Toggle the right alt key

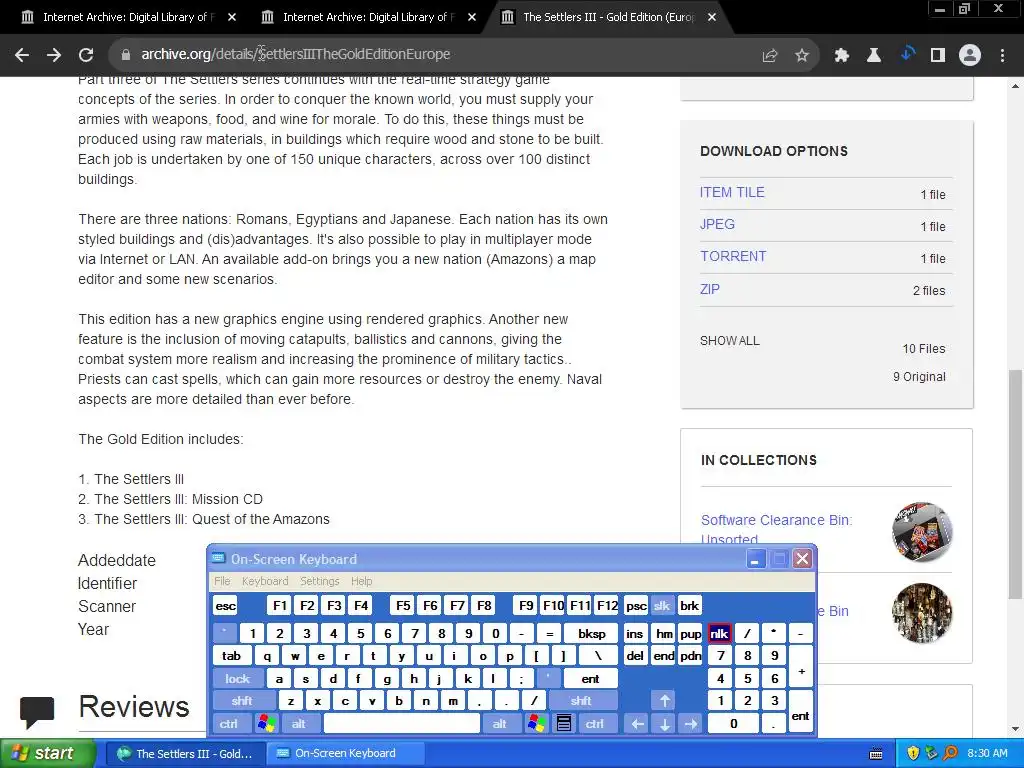500,724
